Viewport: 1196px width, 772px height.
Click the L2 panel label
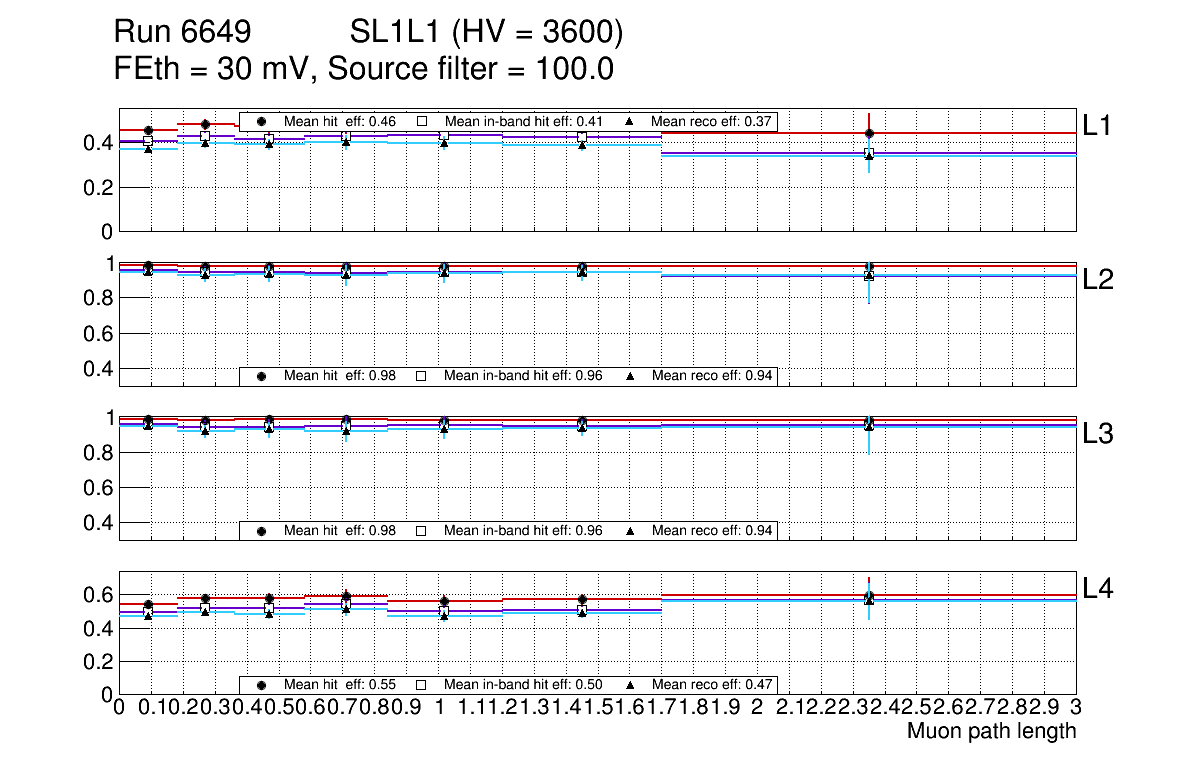tap(1098, 280)
